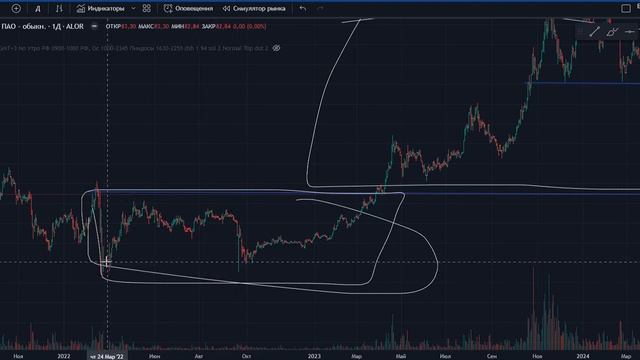Image resolution: width=640 pixels, height=360 pixels.
Task: Click the highlighted date label 24 Мар '22
Action: pyautogui.click(x=107, y=356)
